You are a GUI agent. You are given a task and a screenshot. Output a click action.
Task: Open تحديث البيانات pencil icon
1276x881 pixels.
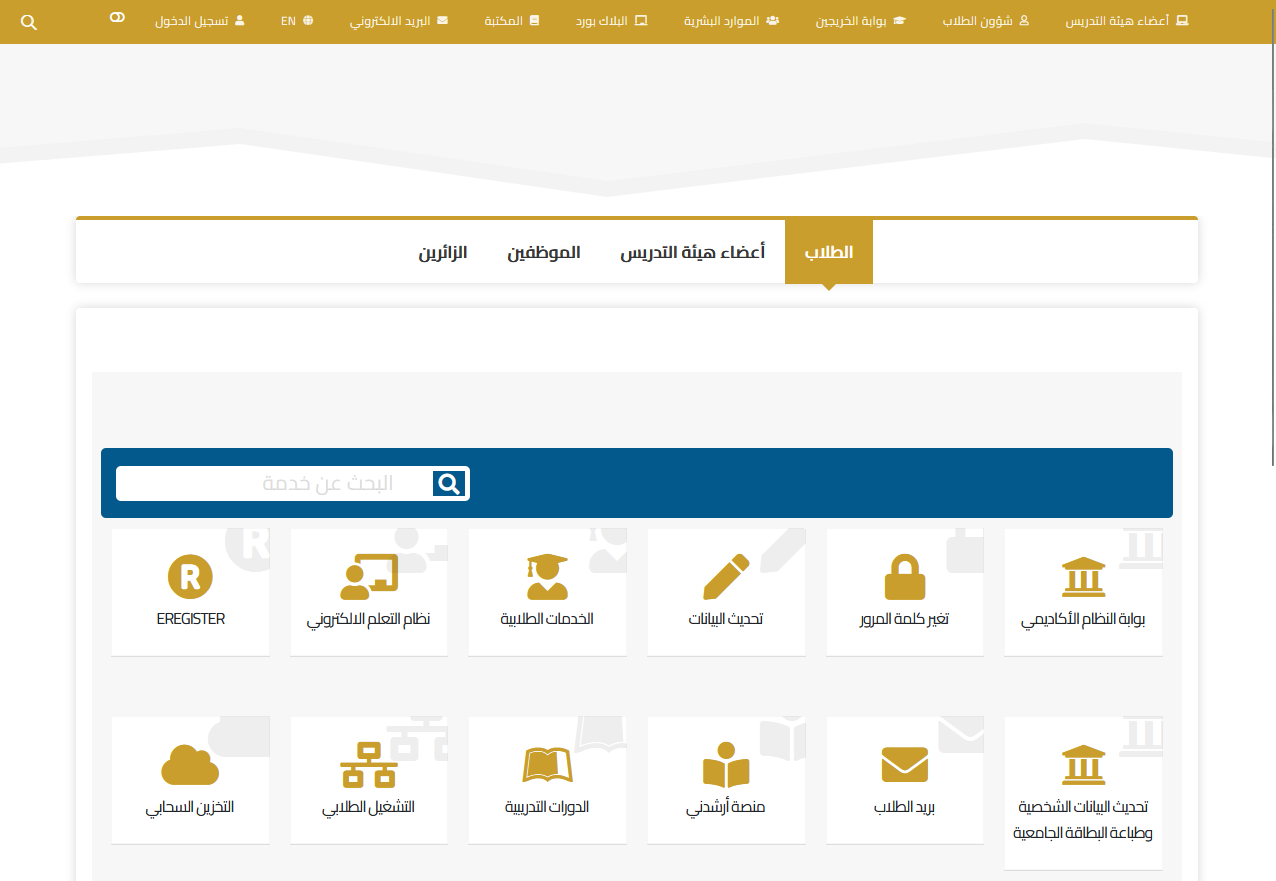726,577
